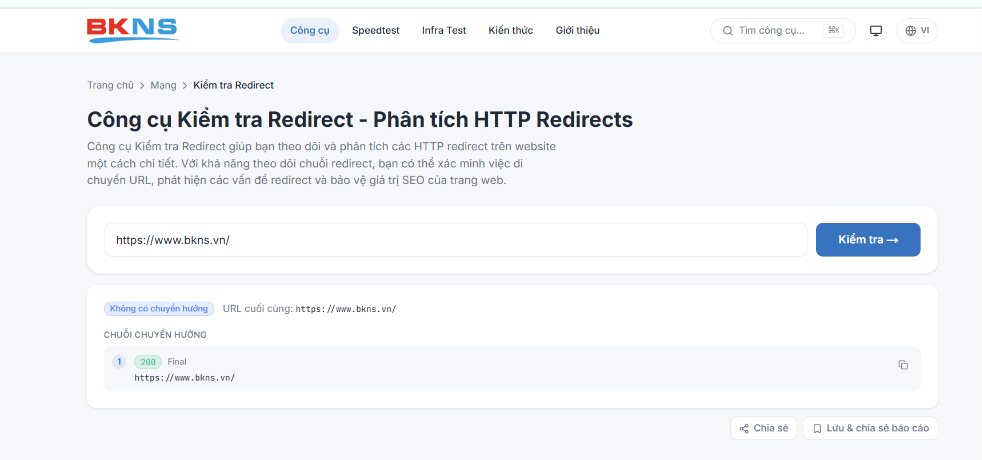This screenshot has height=460, width=982.
Task: Open Infra Test in navigation
Action: coord(444,31)
